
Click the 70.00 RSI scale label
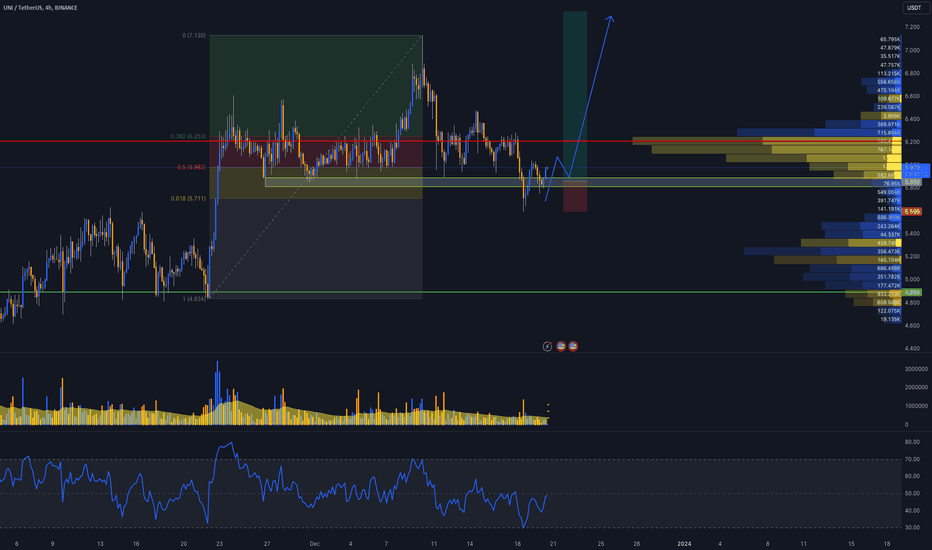[x=912, y=460]
